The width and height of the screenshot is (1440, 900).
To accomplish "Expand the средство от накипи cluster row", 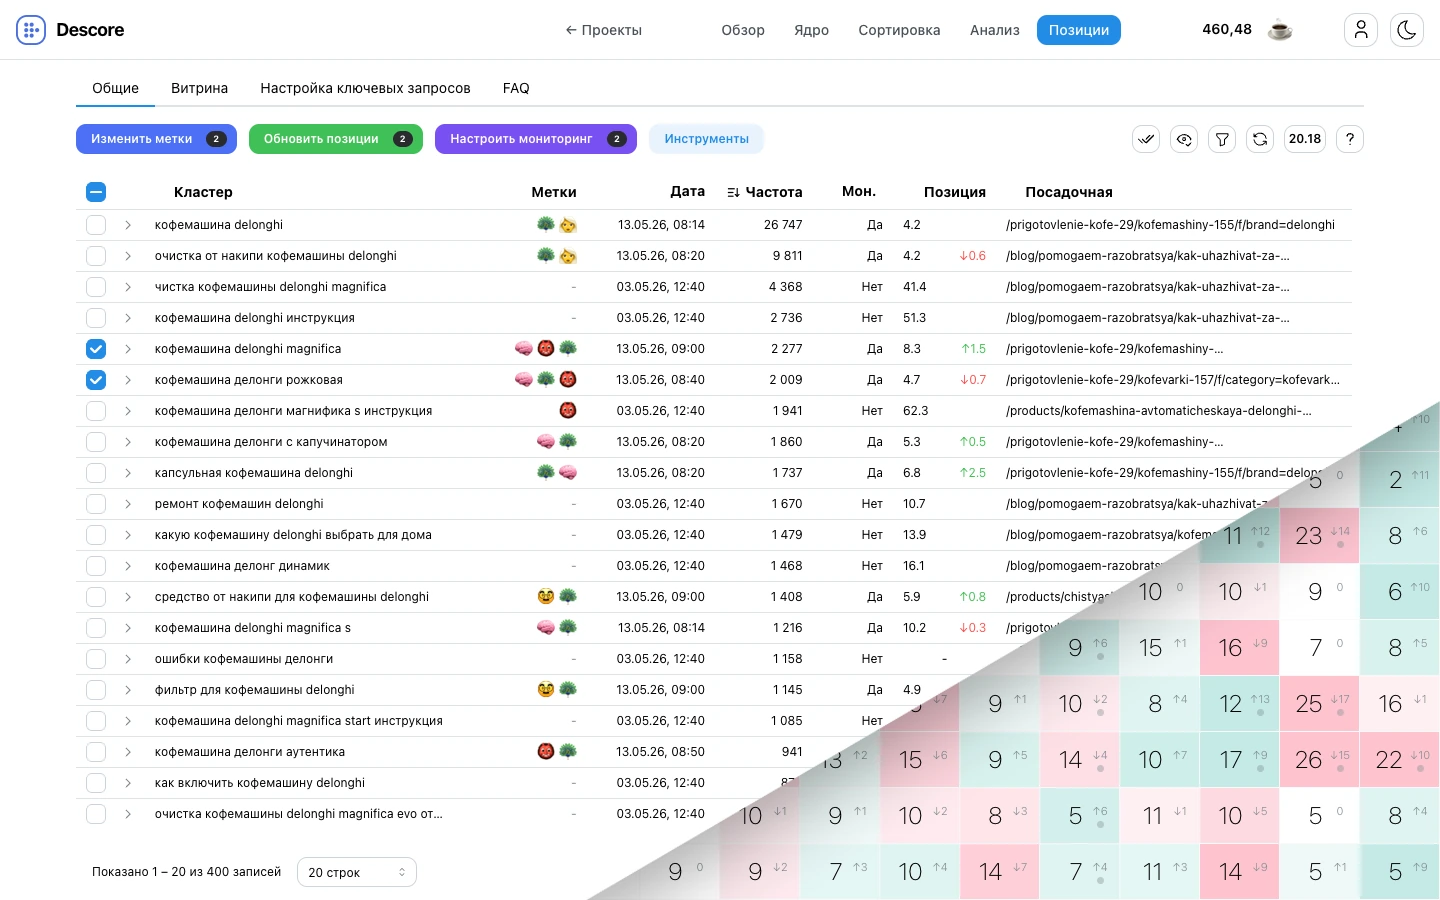I will click(128, 597).
